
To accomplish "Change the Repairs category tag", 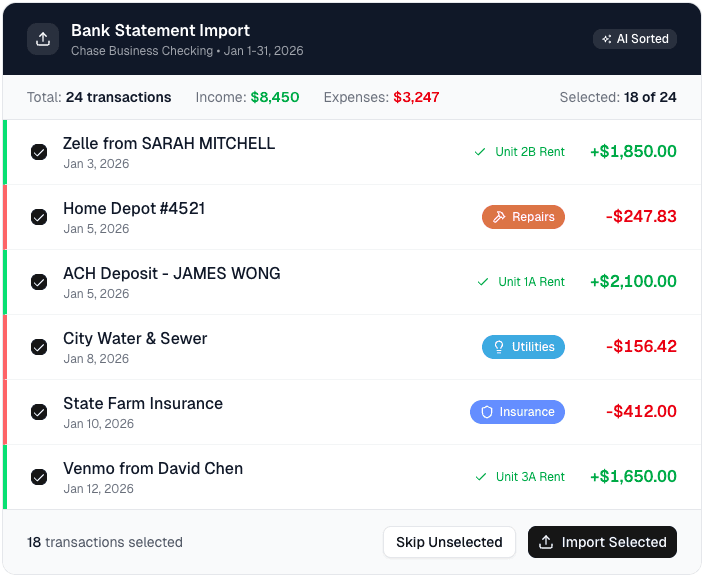I will click(x=523, y=217).
